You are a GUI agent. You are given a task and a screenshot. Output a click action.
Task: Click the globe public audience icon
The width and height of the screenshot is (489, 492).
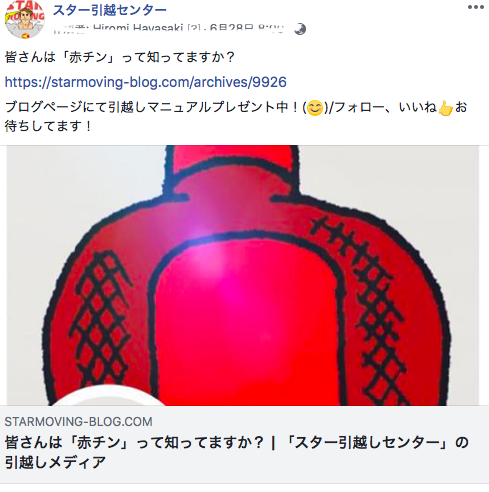point(300,29)
